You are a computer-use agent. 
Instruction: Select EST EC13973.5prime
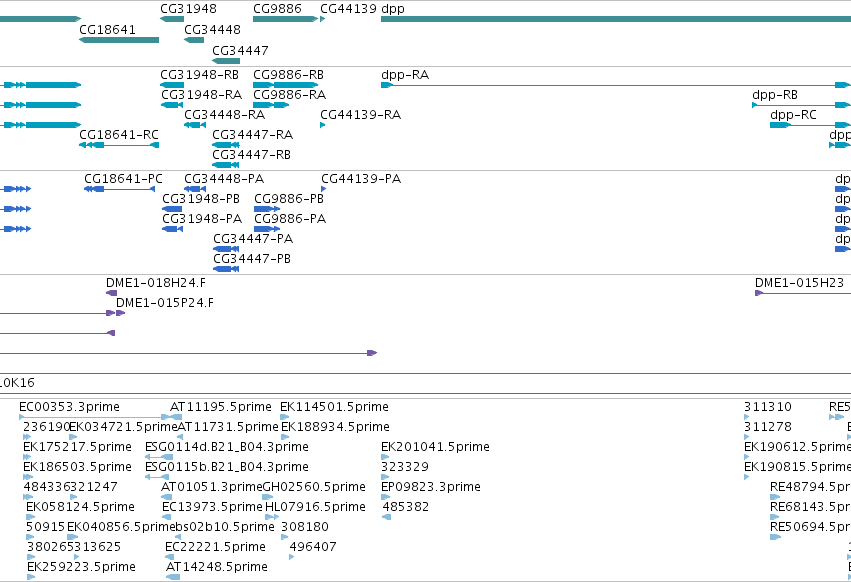coord(212,507)
